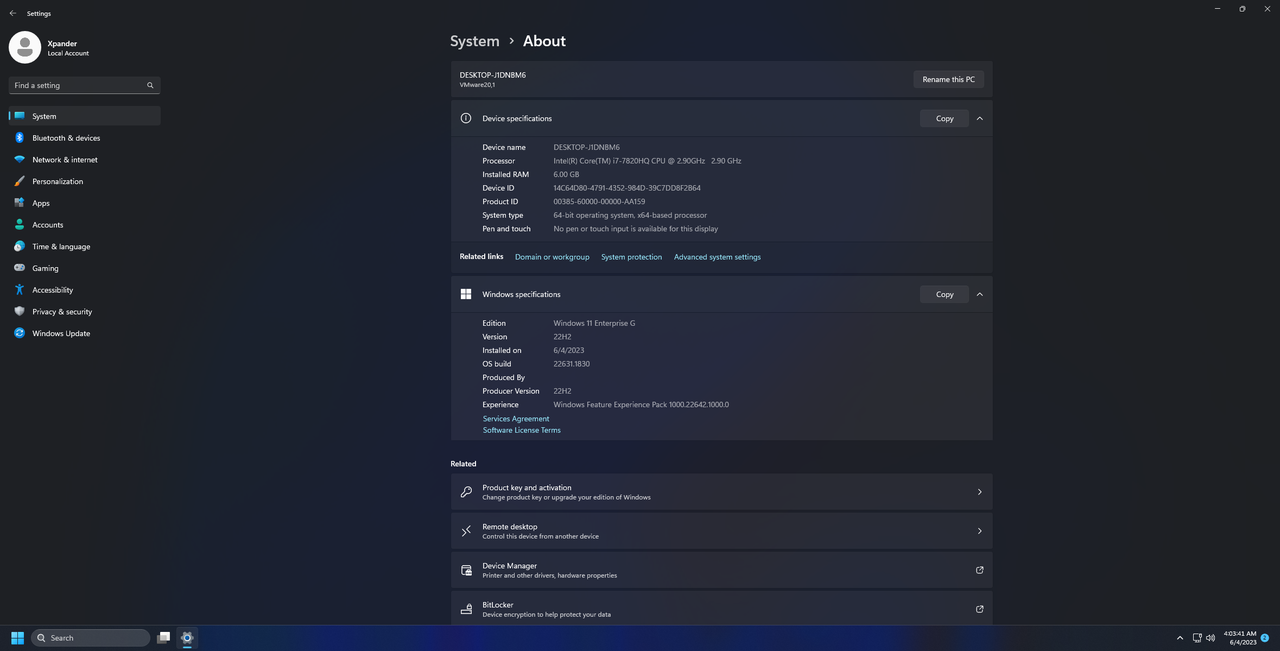Click the Personalization paintbrush icon
Screen dimensions: 1280x651
pyautogui.click(x=19, y=181)
